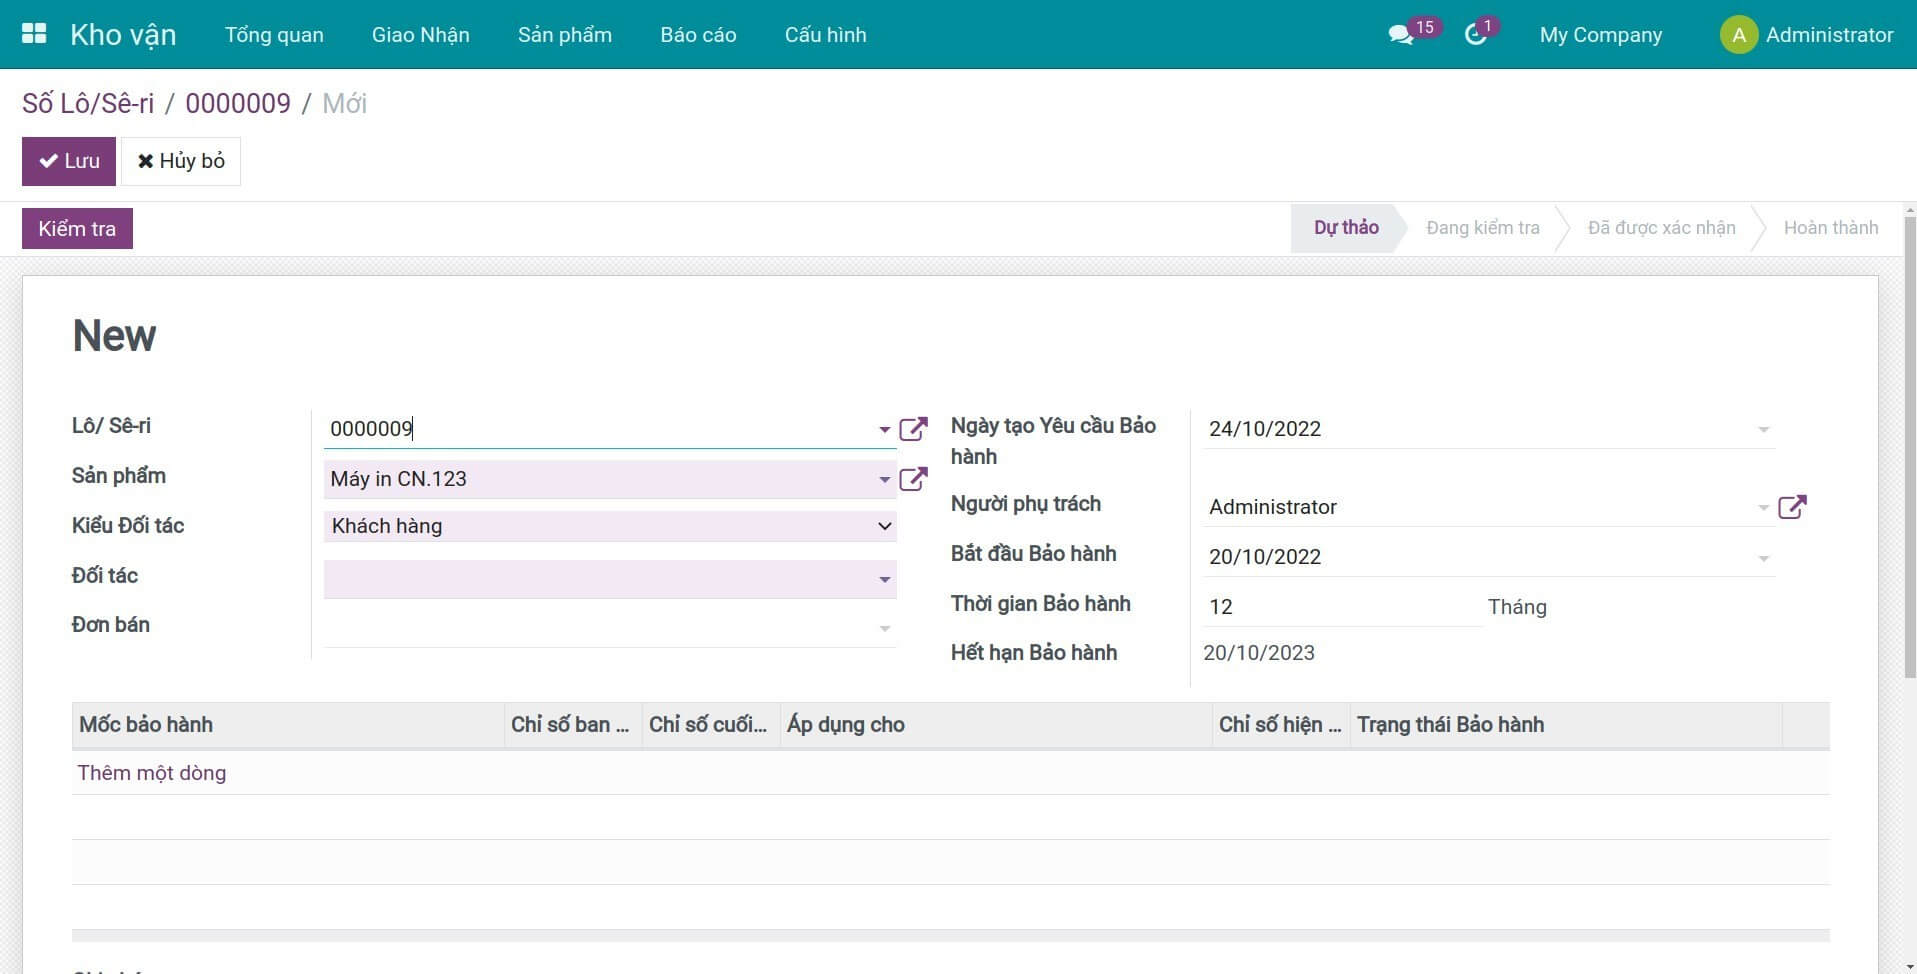Open the conversations chat icon with badge 15
1917x974 pixels.
pyautogui.click(x=1400, y=35)
